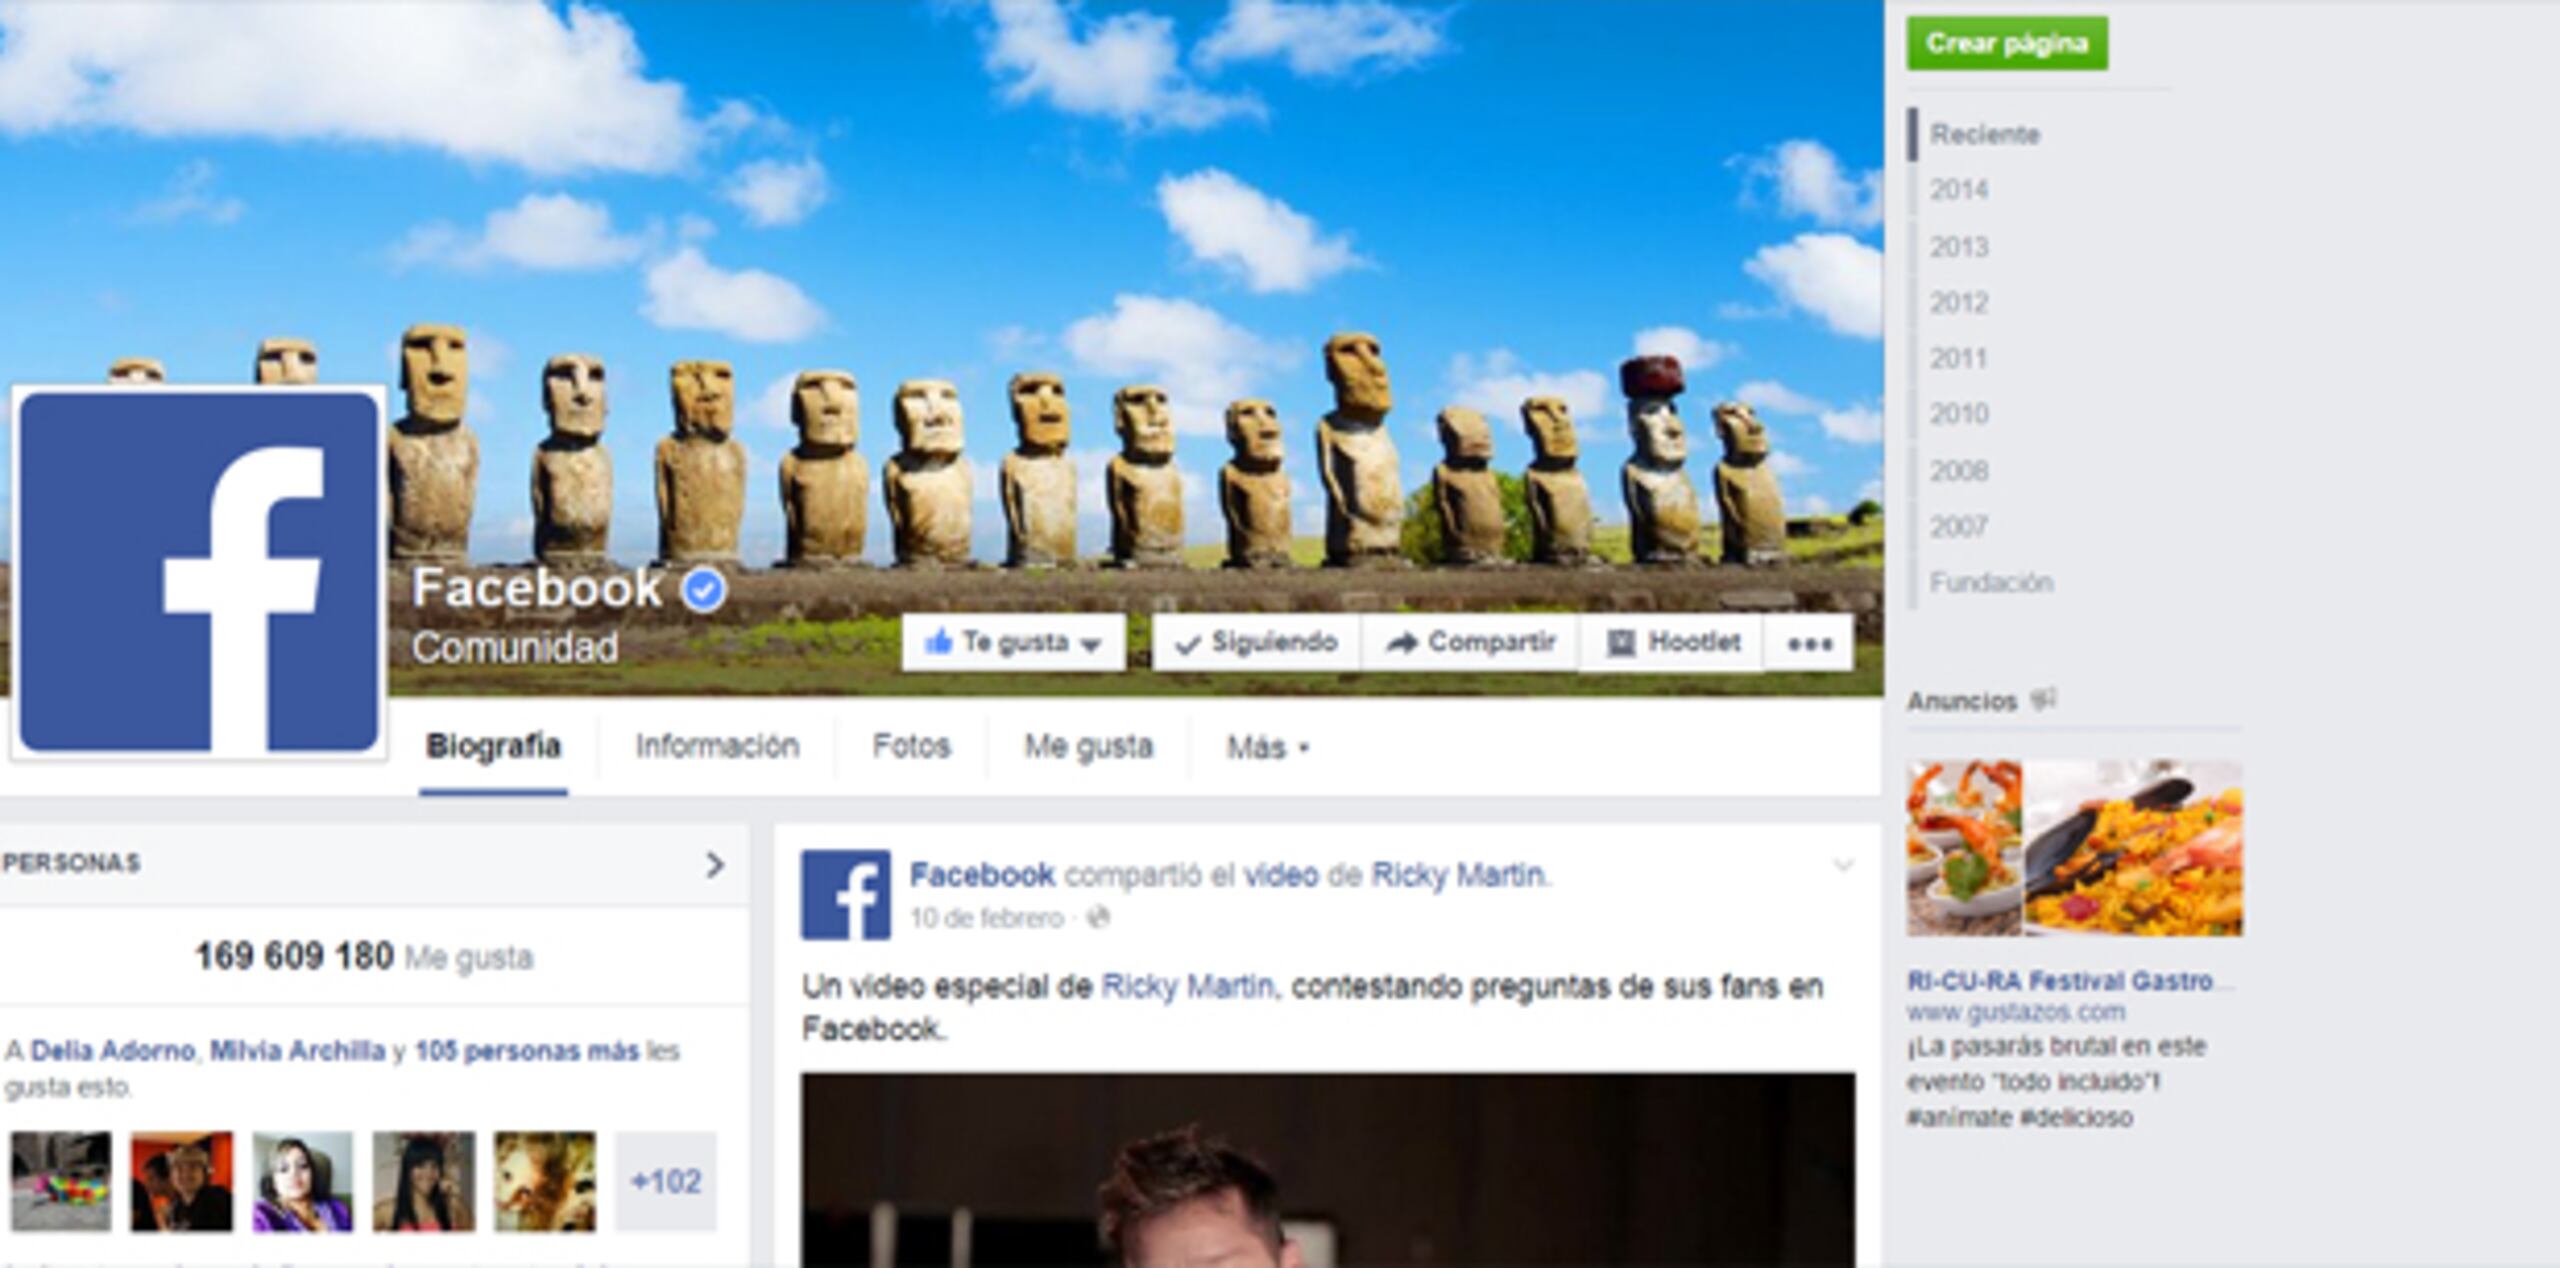2560x1268 pixels.
Task: Click the blue verified badge next to Facebook
Action: point(704,590)
